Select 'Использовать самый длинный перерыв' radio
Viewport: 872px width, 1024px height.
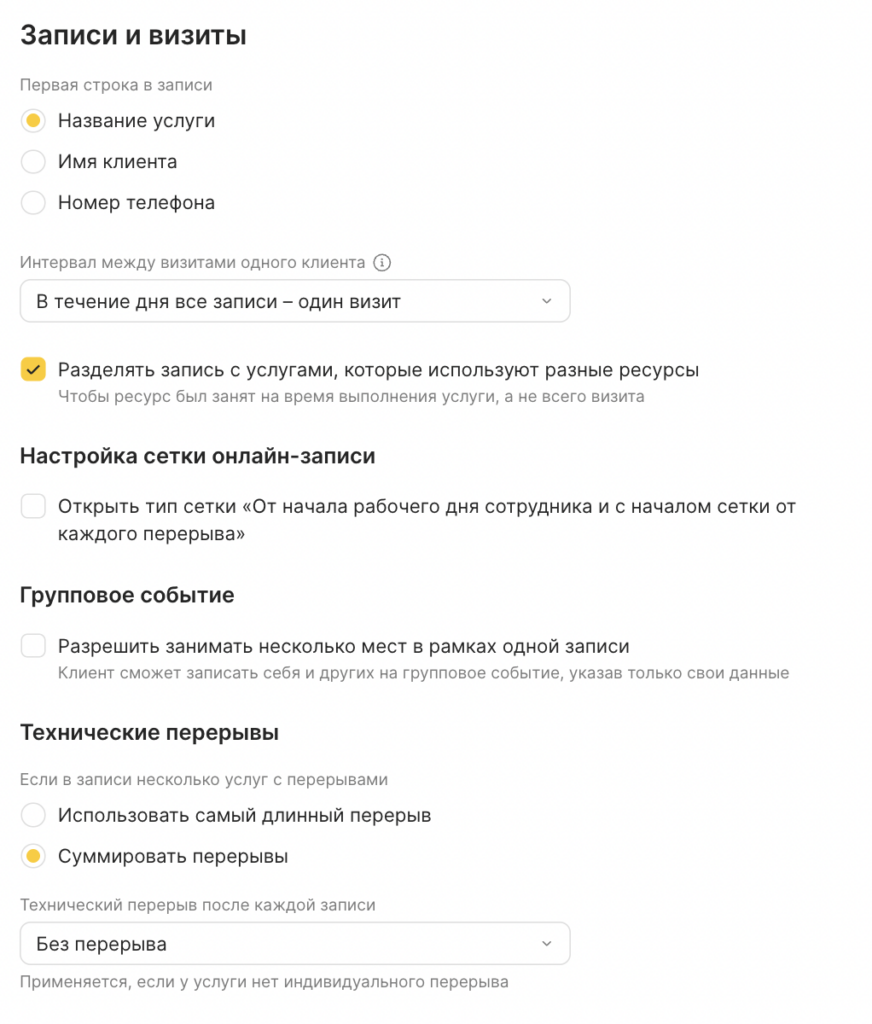click(34, 815)
